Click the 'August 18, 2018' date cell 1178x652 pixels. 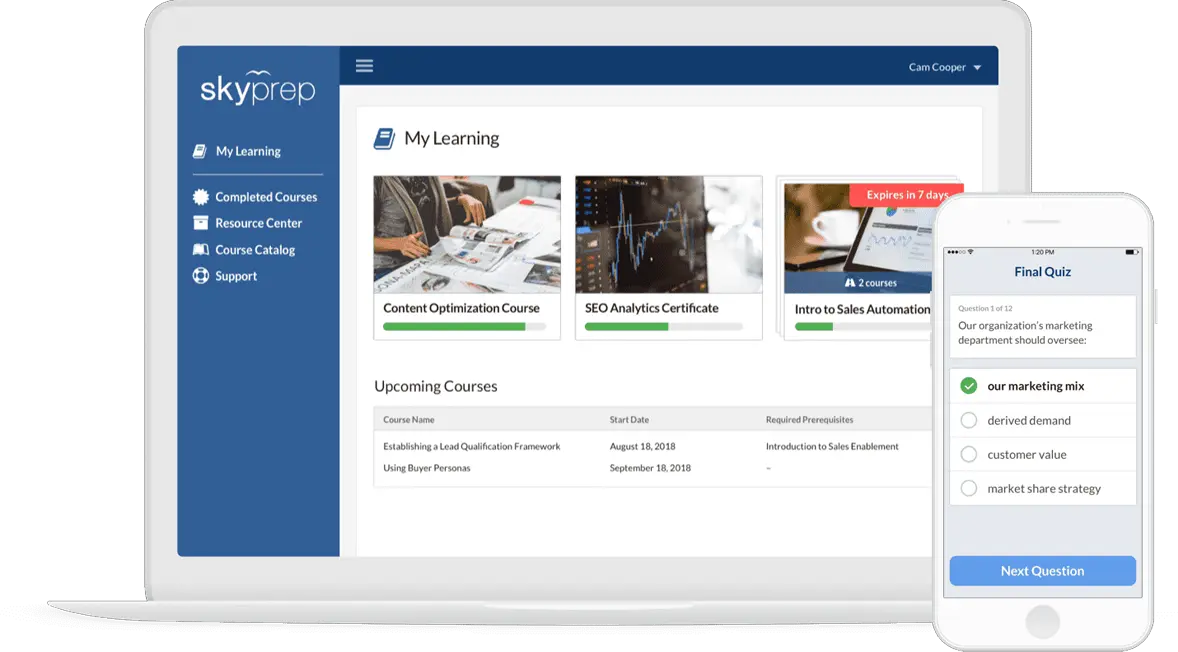coord(642,446)
